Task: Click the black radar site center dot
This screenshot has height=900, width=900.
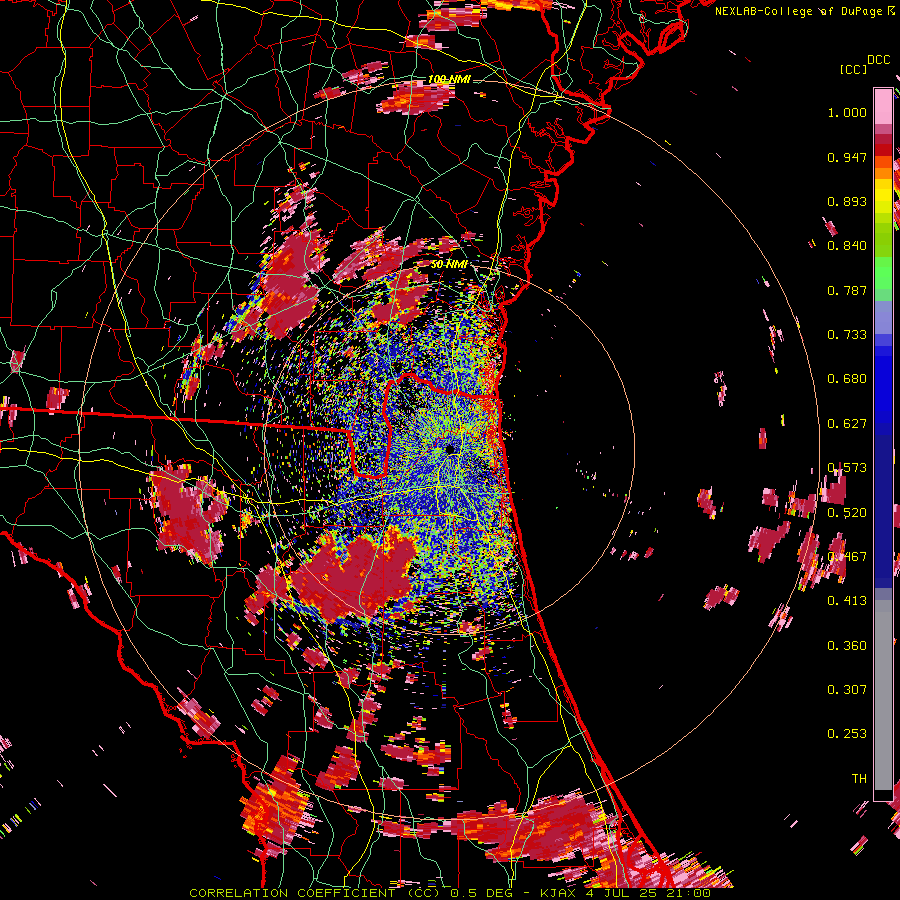Action: [x=451, y=449]
